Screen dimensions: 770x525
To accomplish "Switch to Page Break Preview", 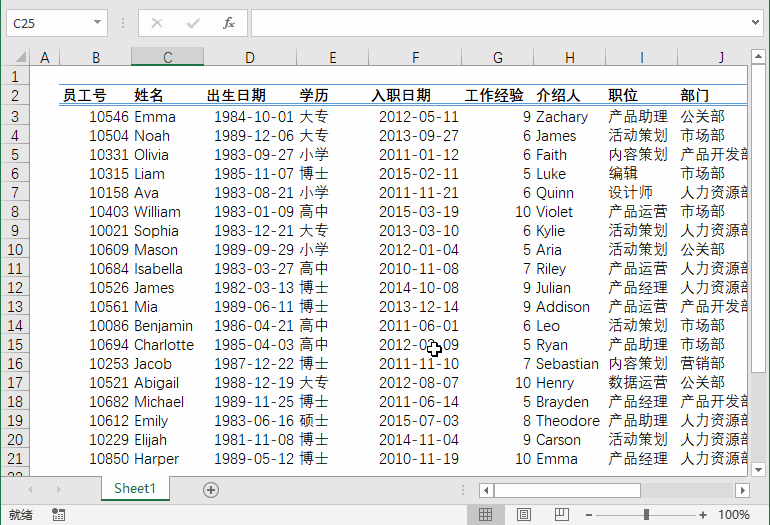I will click(x=561, y=514).
